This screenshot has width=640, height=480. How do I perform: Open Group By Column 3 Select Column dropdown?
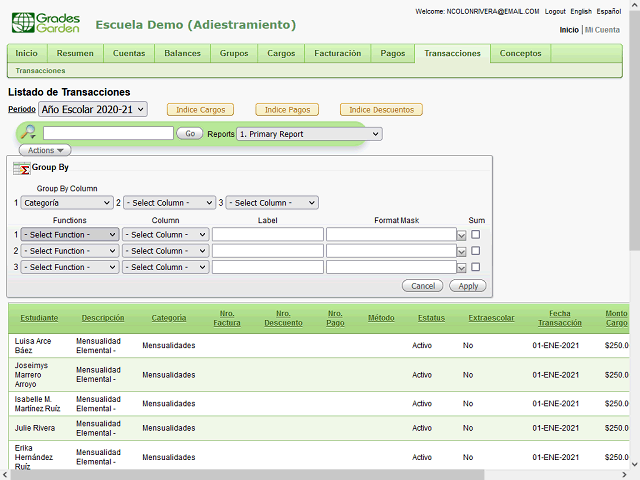coord(272,203)
